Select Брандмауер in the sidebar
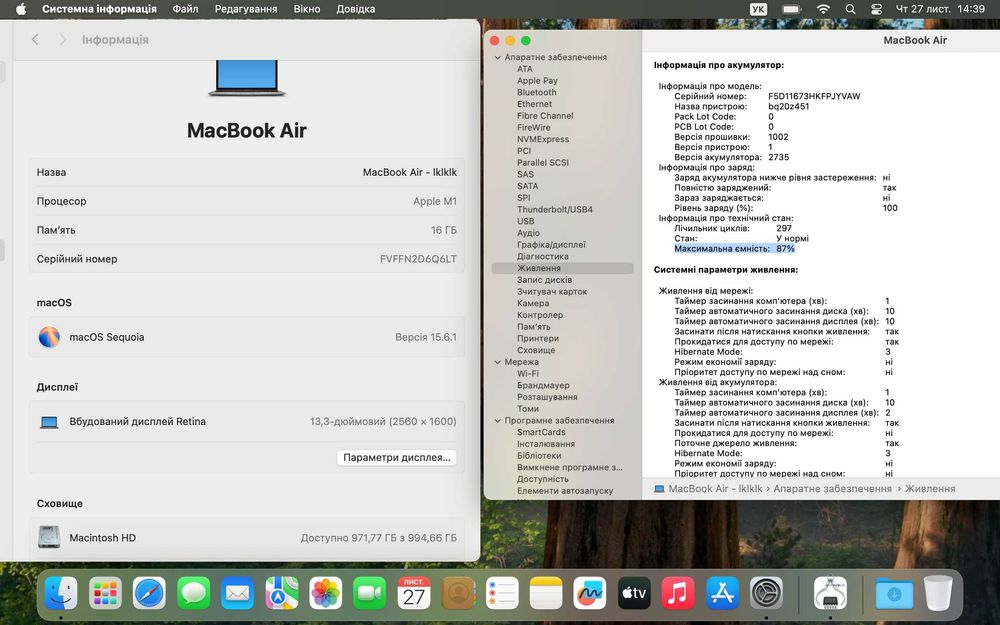 [x=543, y=385]
